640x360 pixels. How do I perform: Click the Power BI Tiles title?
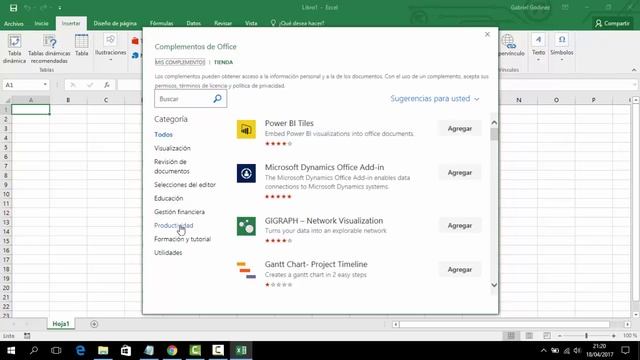point(289,123)
